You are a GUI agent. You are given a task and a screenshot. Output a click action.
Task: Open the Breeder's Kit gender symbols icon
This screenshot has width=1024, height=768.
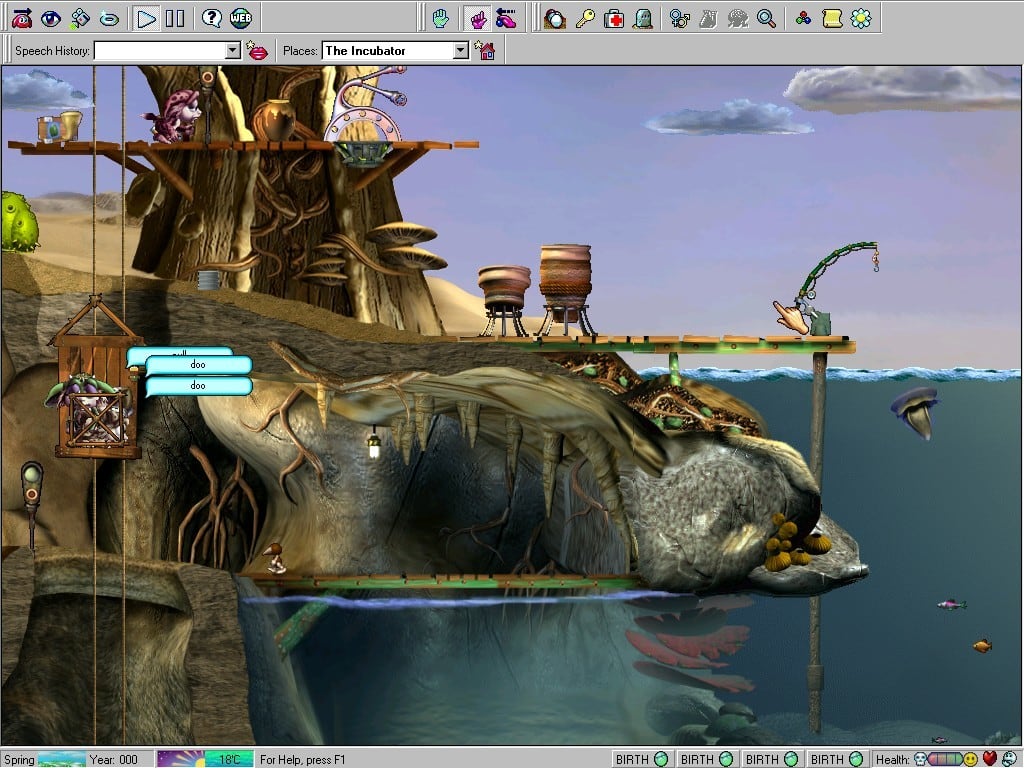(x=680, y=17)
